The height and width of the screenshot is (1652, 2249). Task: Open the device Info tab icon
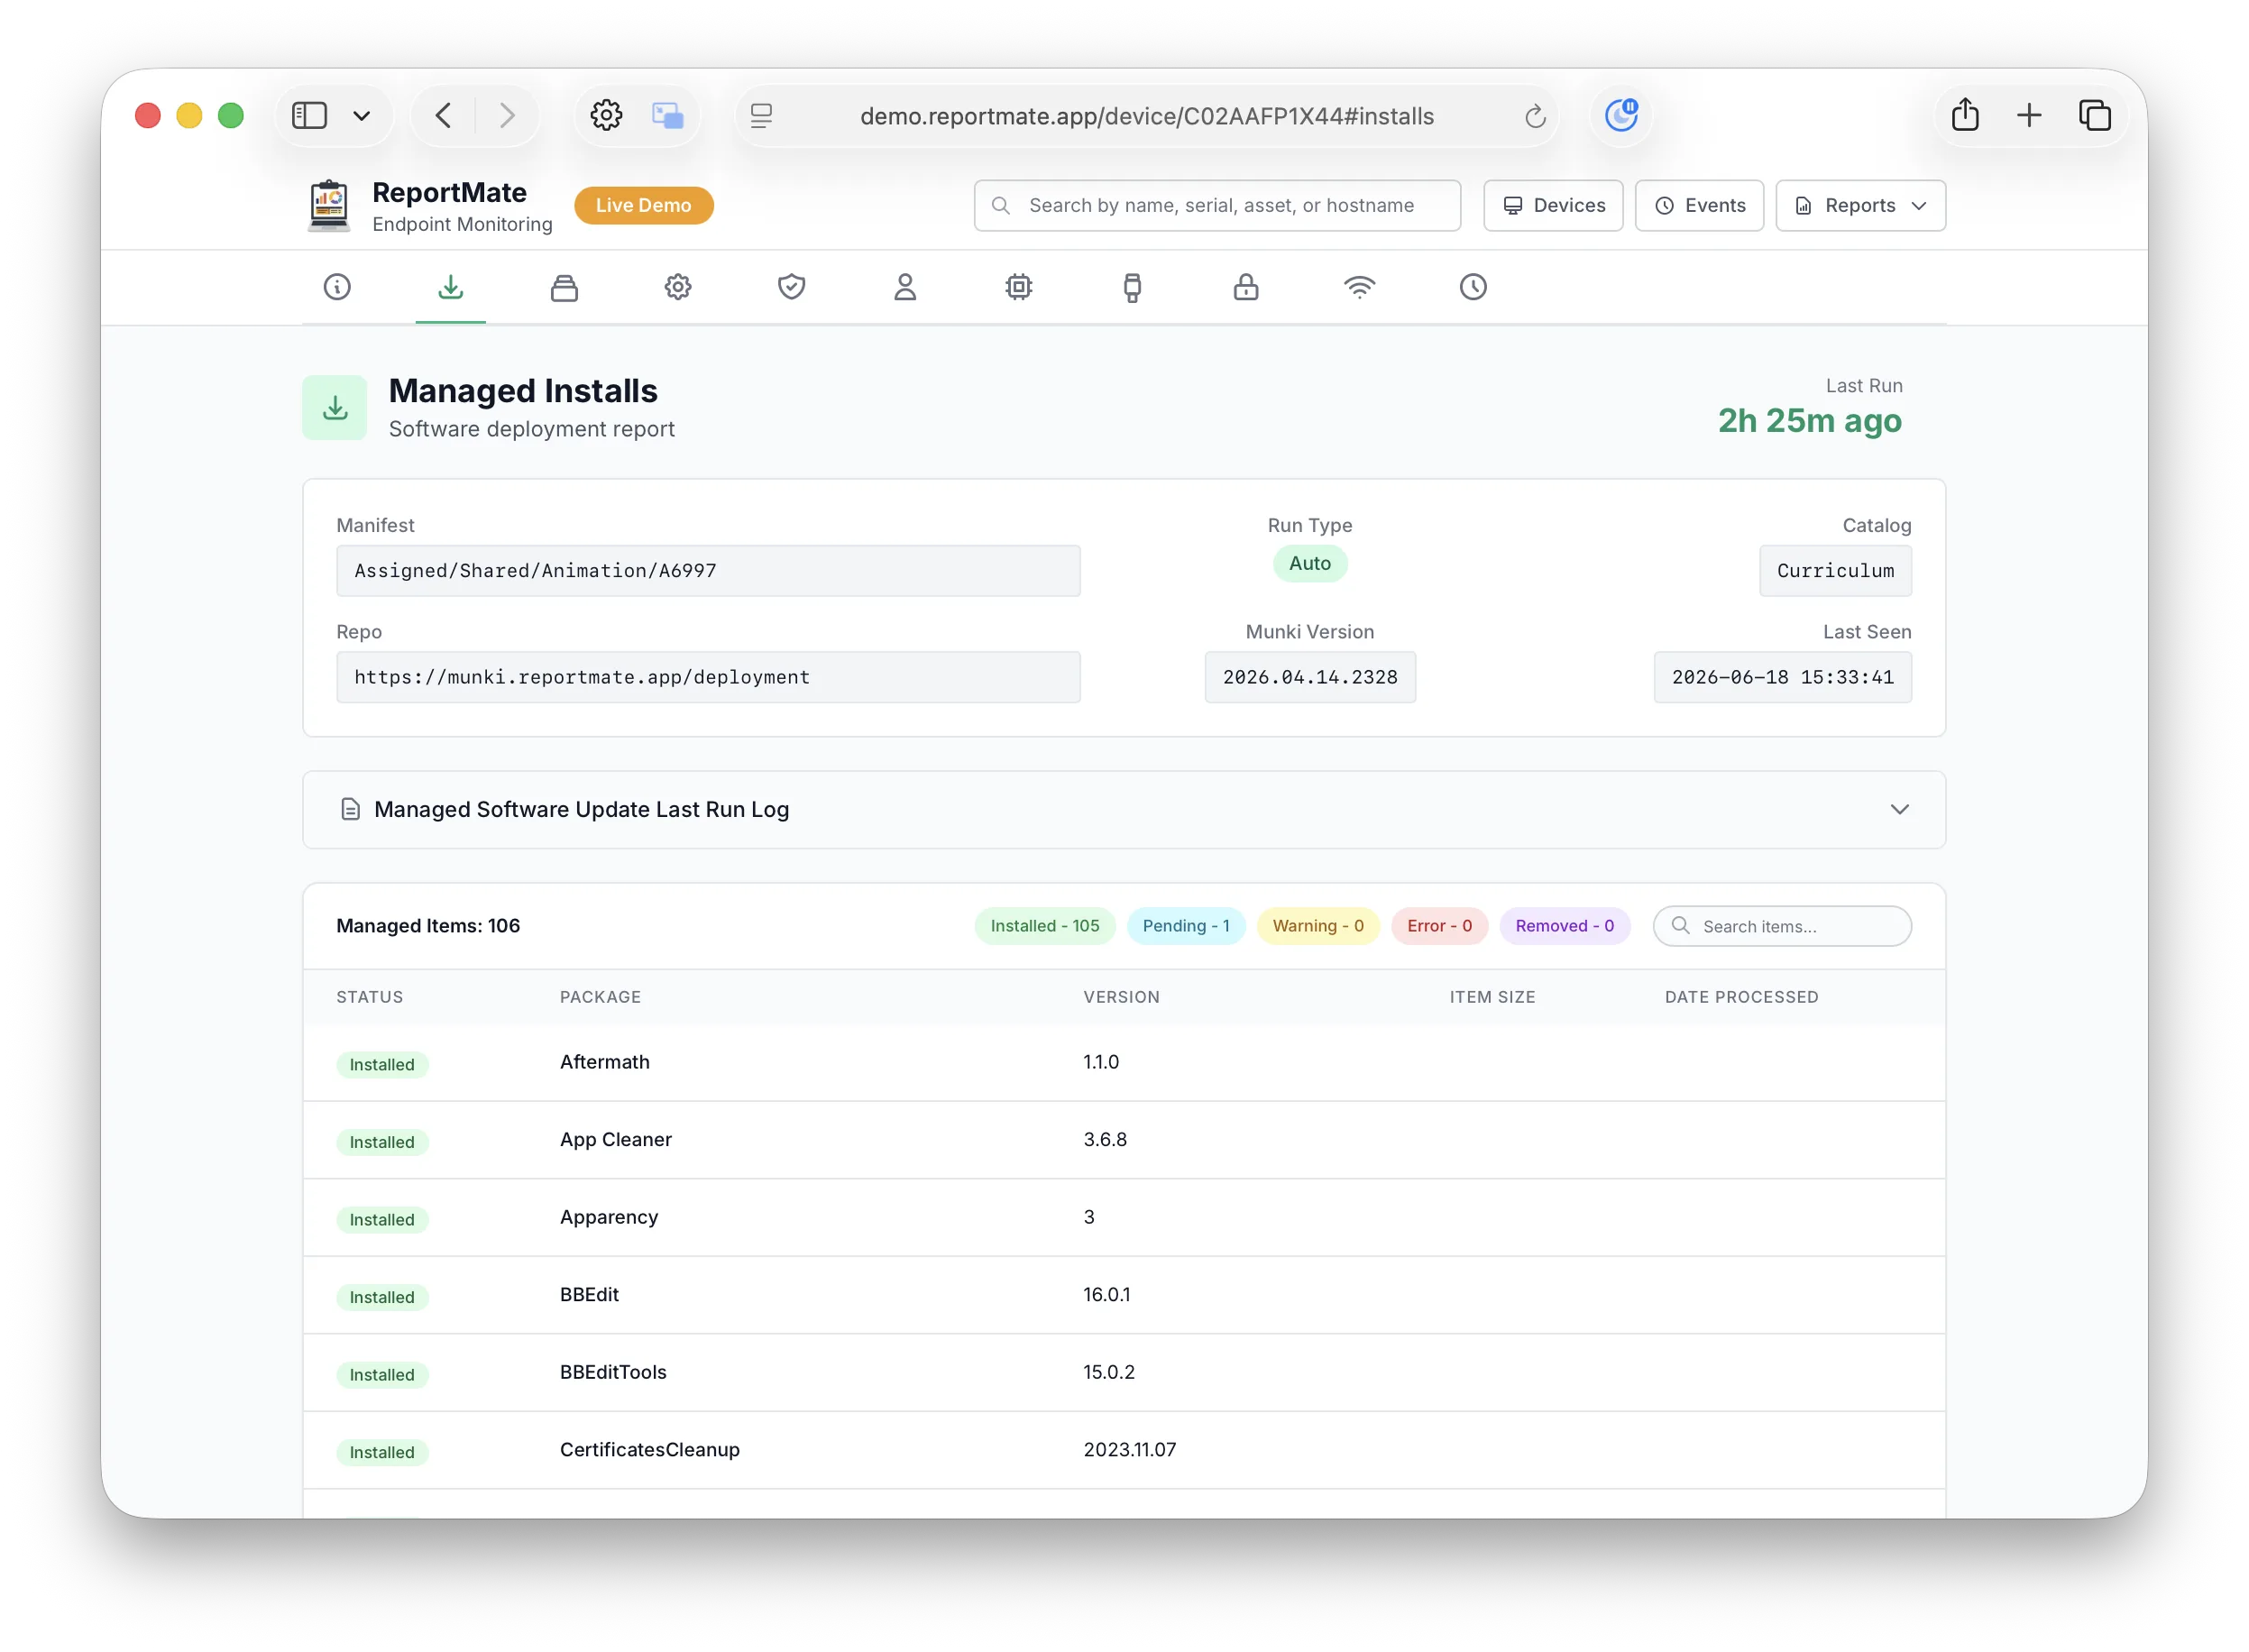337,287
